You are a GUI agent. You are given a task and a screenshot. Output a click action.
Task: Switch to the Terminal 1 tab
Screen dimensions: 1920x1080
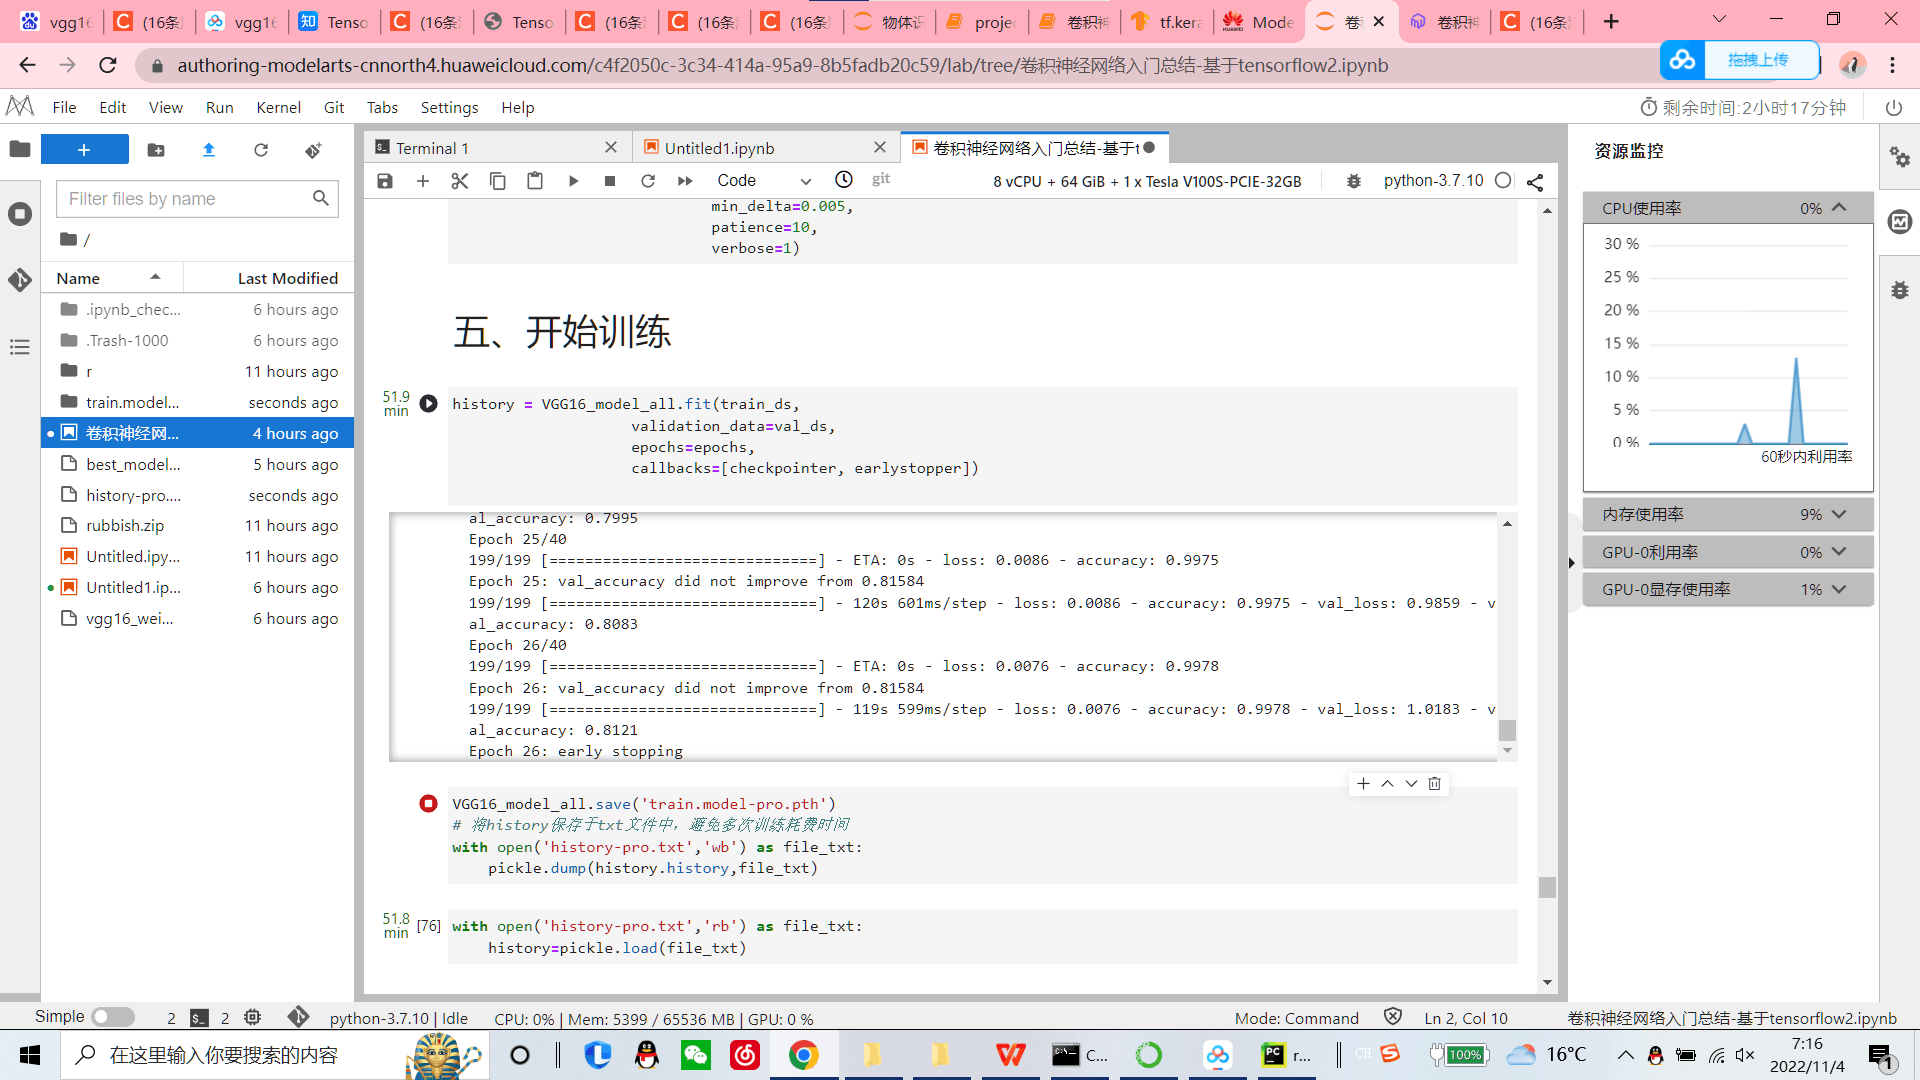click(x=432, y=148)
